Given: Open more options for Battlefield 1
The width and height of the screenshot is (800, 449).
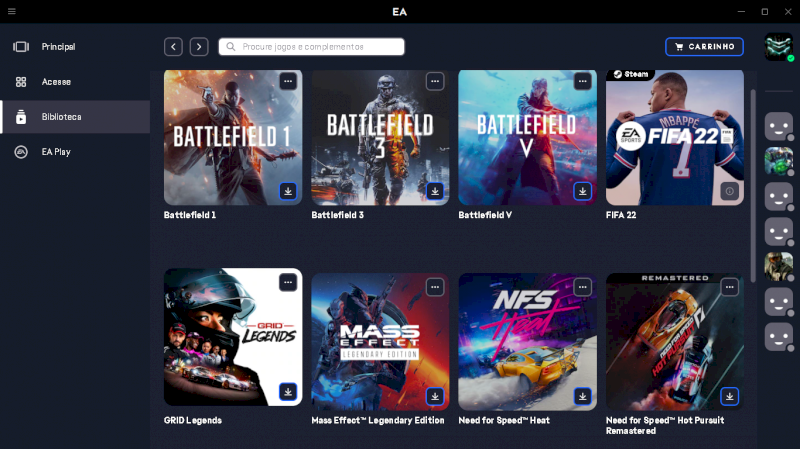Looking at the screenshot, I should (288, 81).
